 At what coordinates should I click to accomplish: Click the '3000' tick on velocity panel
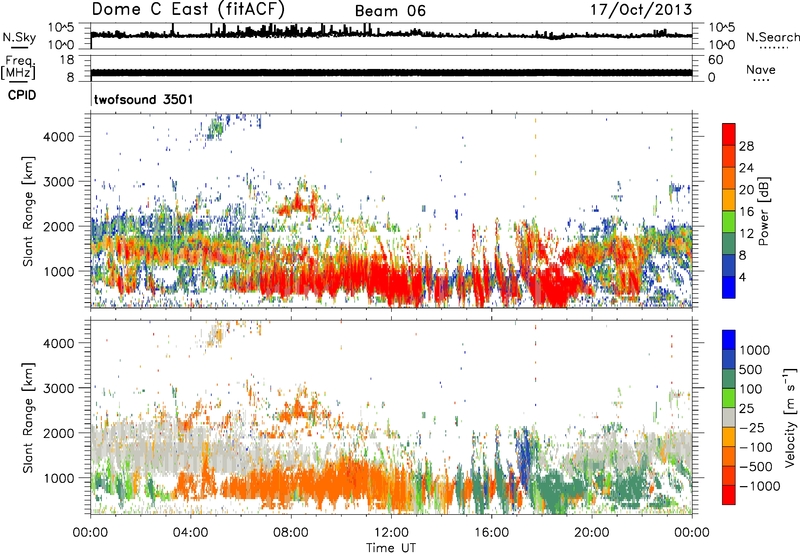58,388
